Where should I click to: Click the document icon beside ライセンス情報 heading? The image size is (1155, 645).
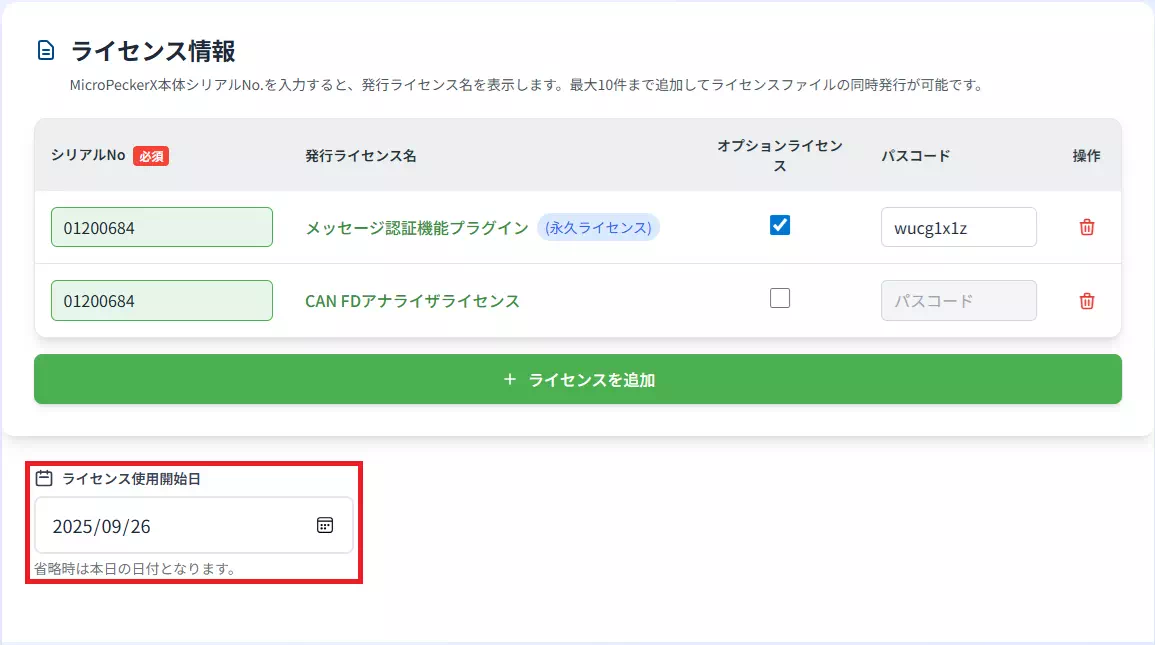pyautogui.click(x=44, y=46)
